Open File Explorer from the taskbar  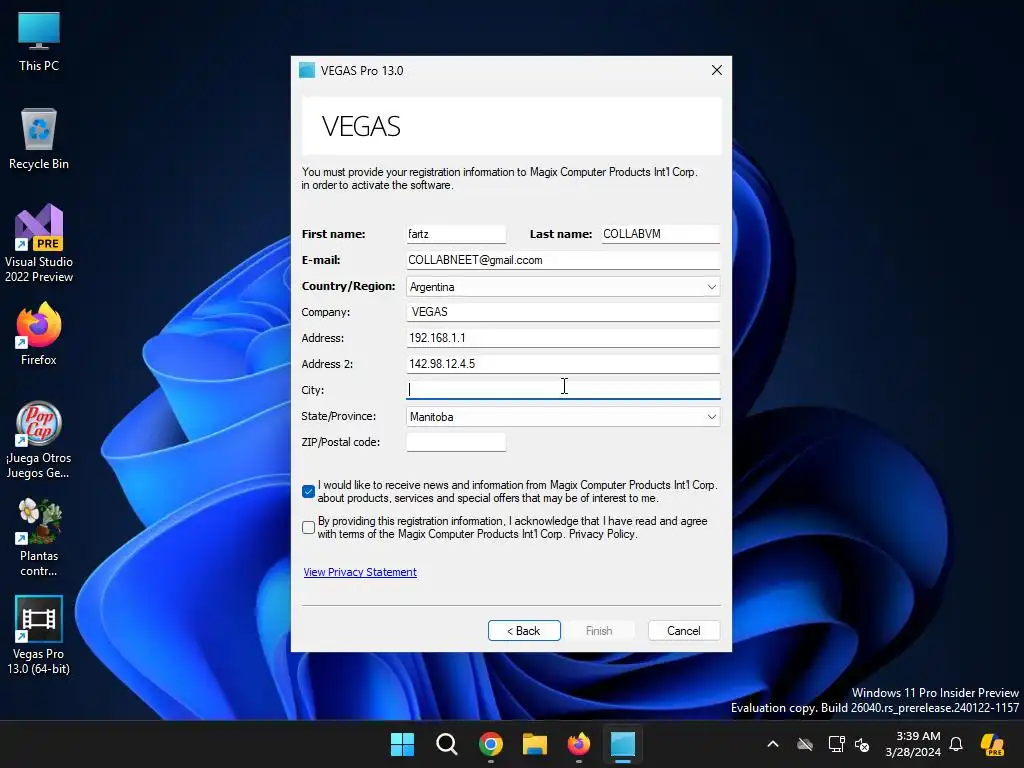[x=535, y=744]
